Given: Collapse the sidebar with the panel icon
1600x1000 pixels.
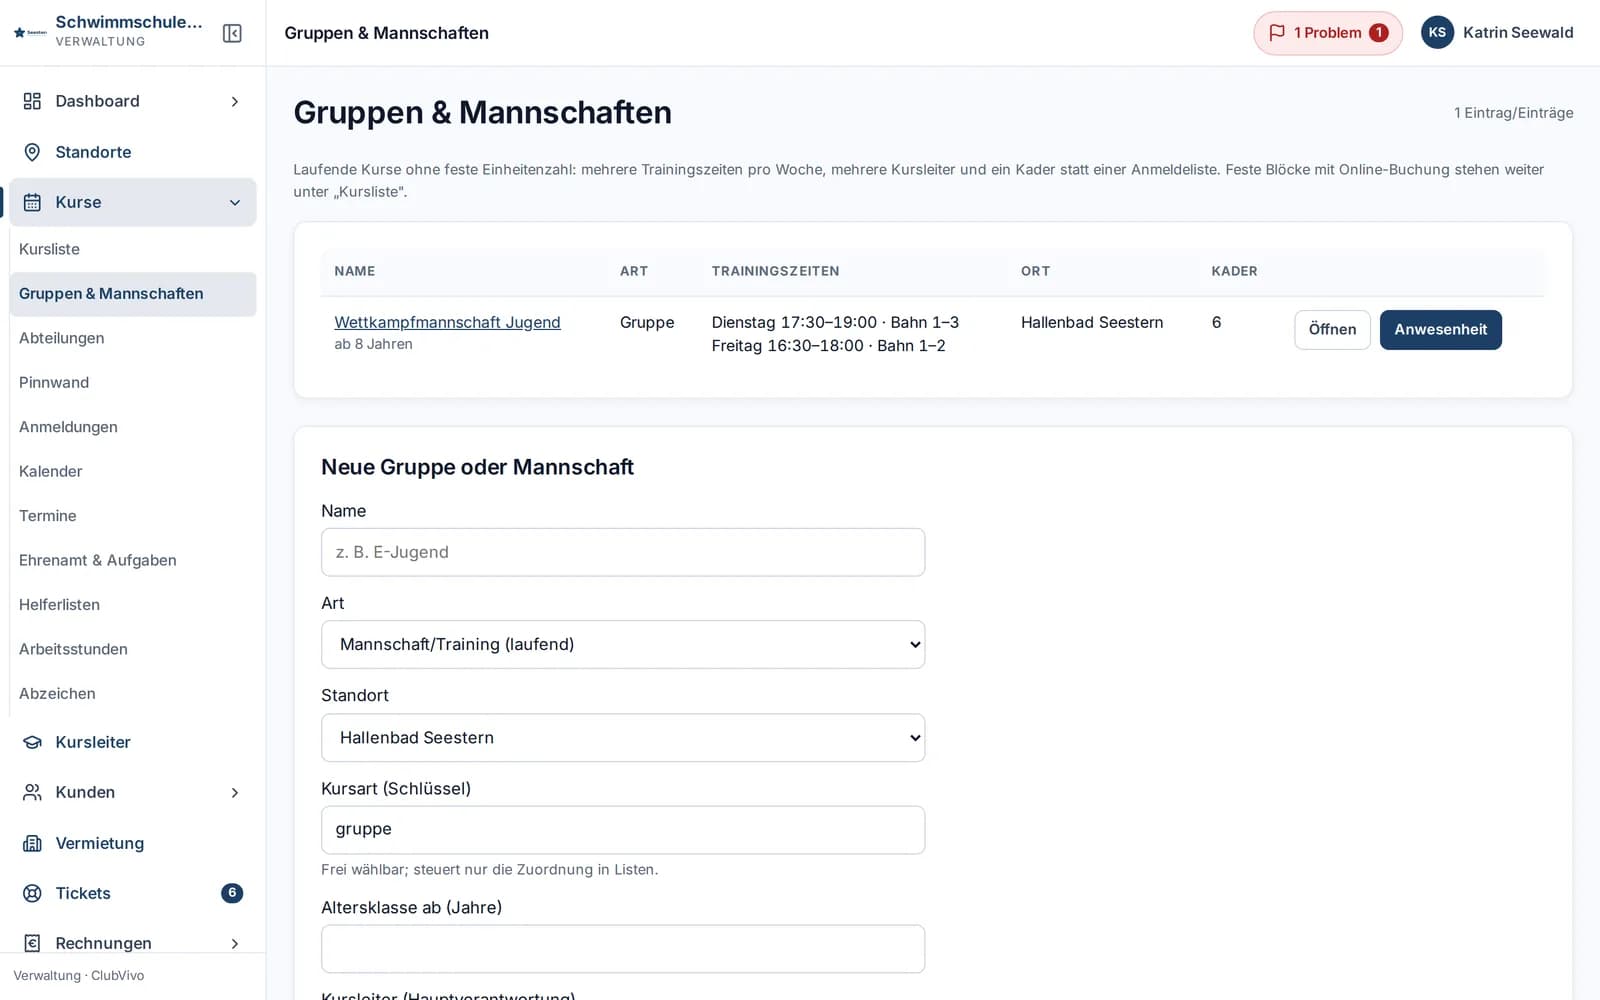Looking at the screenshot, I should pyautogui.click(x=232, y=33).
